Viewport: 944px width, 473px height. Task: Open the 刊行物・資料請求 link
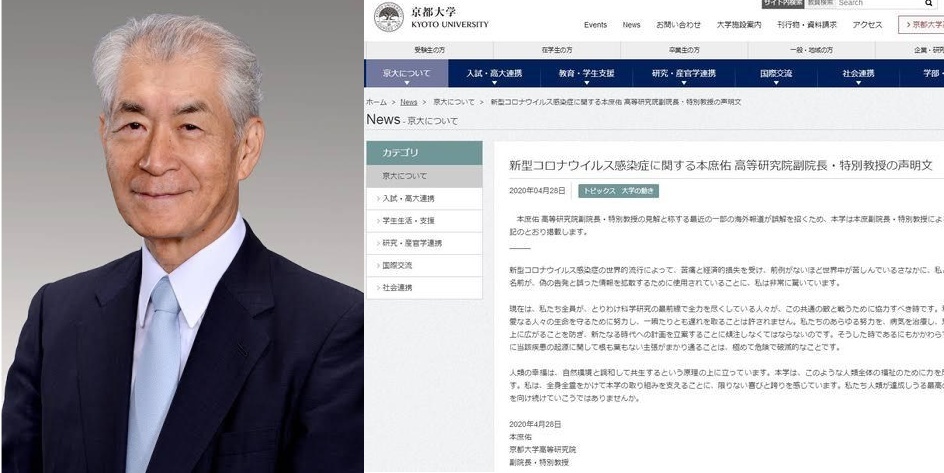[806, 25]
